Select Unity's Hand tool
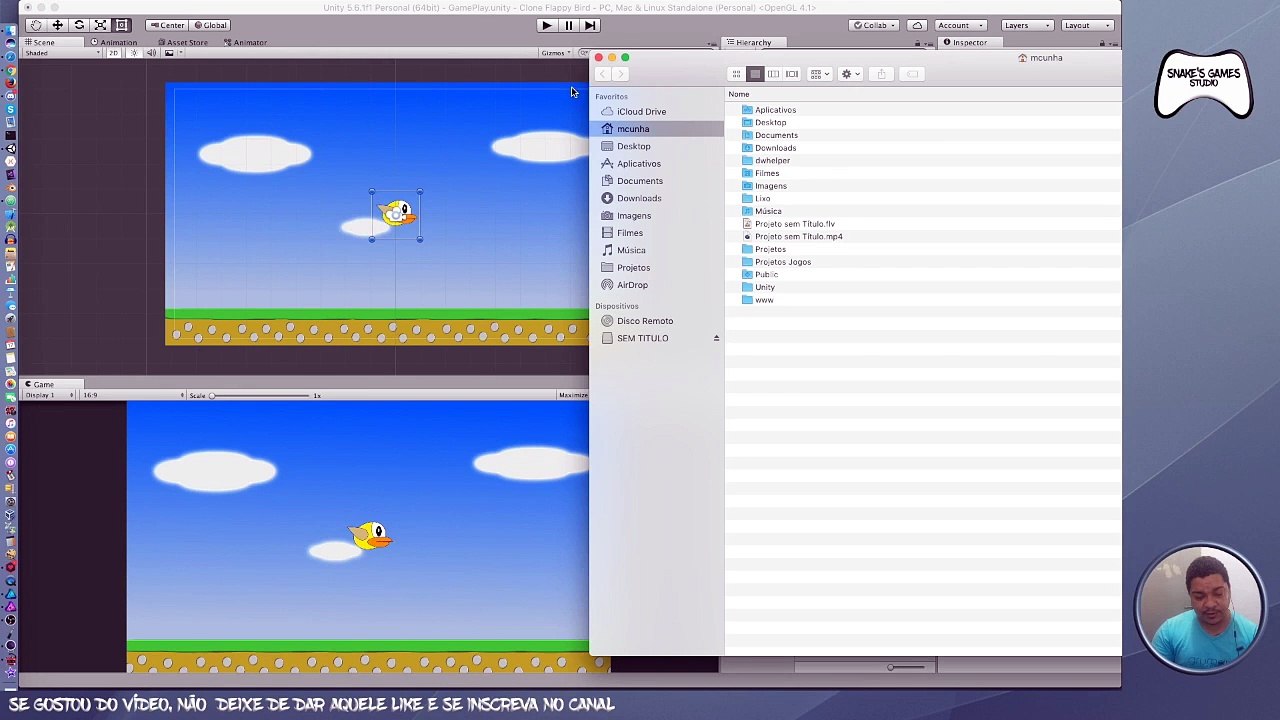Viewport: 1280px width, 720px height. pos(36,25)
